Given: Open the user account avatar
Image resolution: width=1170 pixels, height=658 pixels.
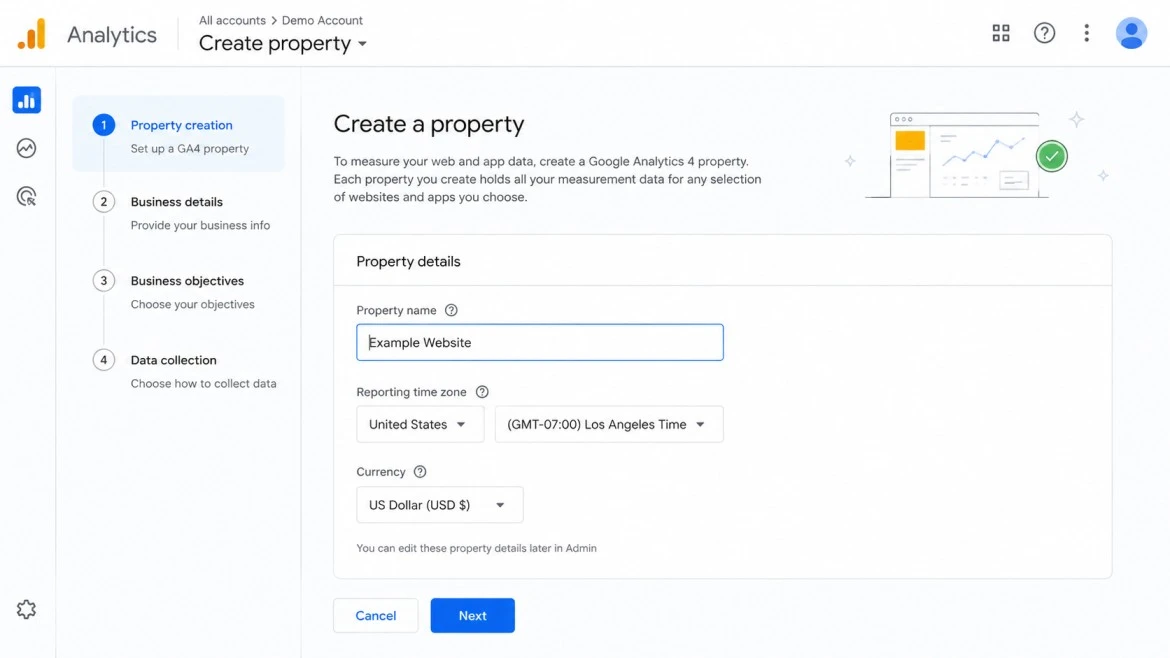Looking at the screenshot, I should coord(1131,33).
